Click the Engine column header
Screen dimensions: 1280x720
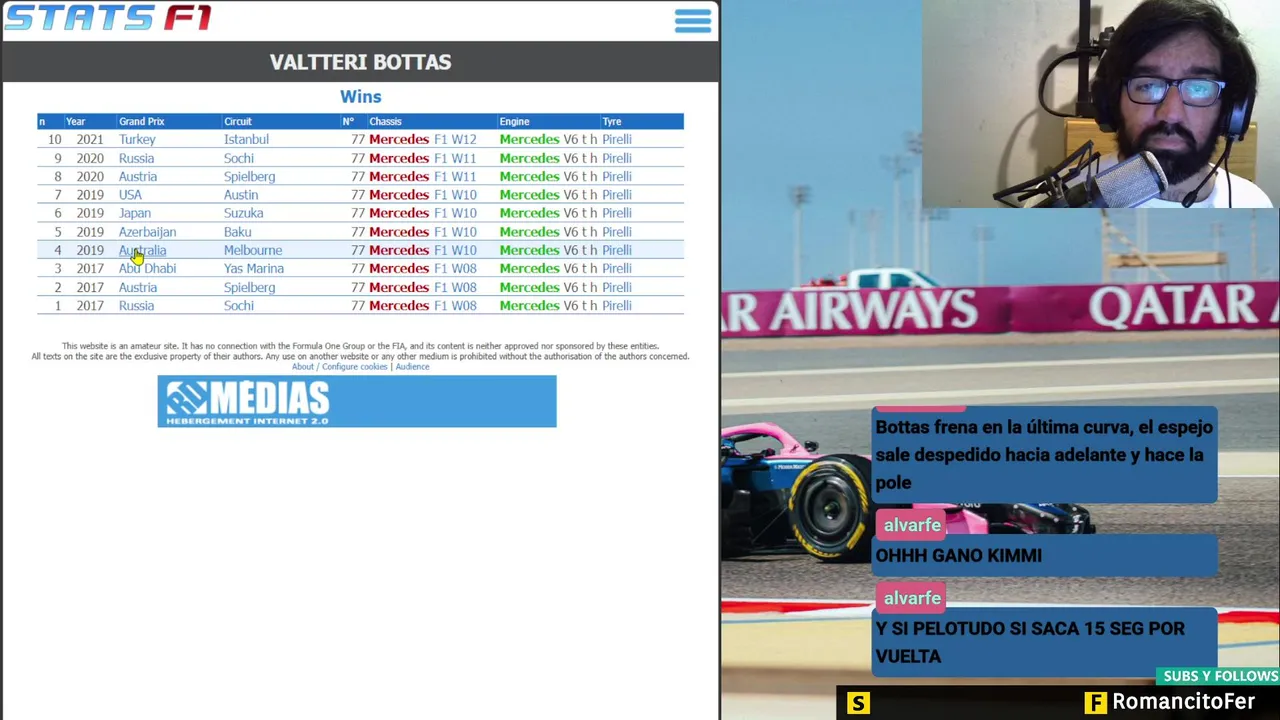(514, 121)
